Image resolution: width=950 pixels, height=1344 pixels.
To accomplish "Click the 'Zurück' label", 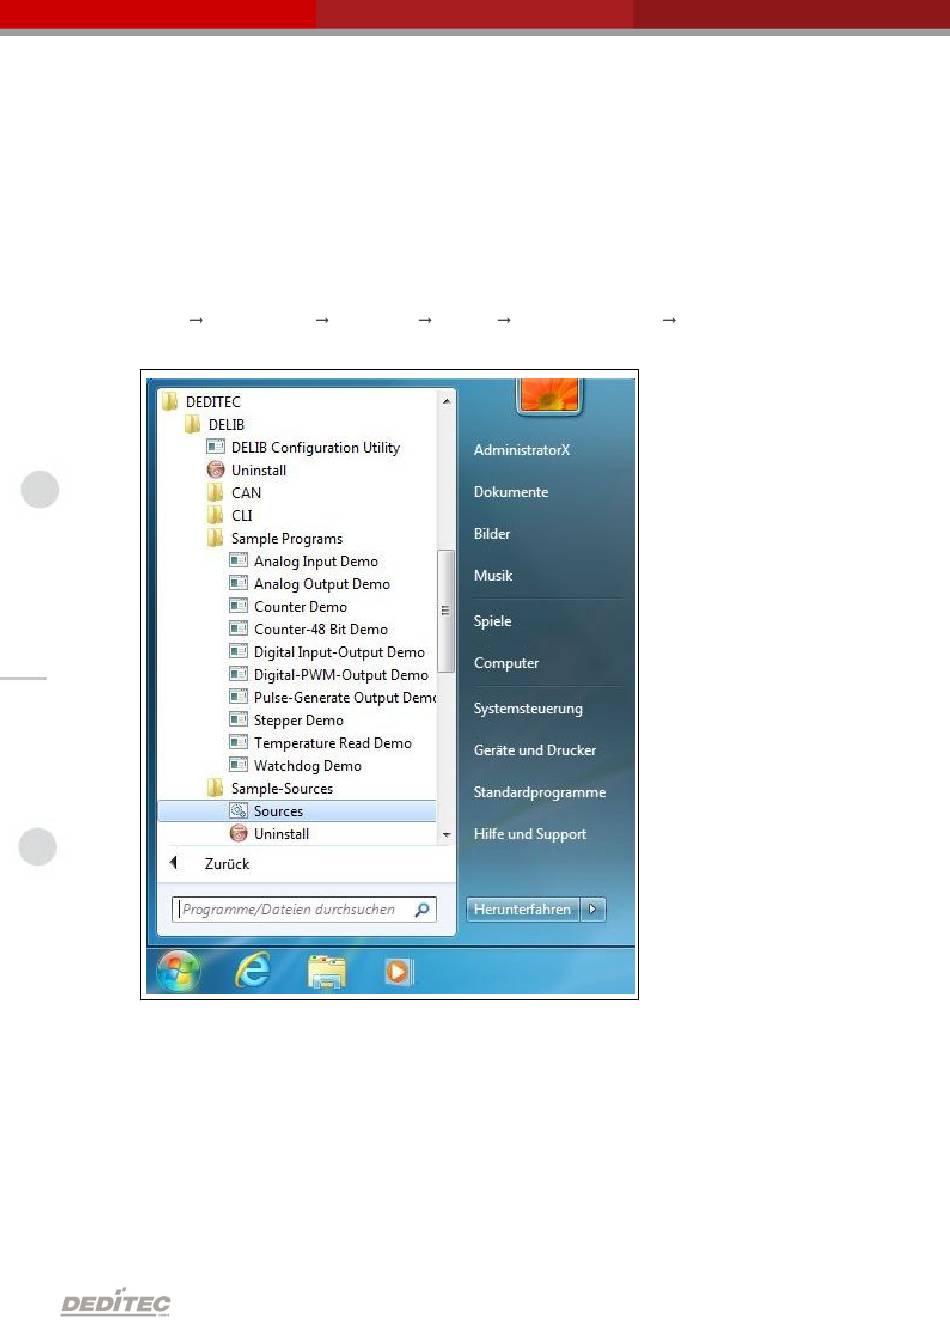I will [227, 863].
